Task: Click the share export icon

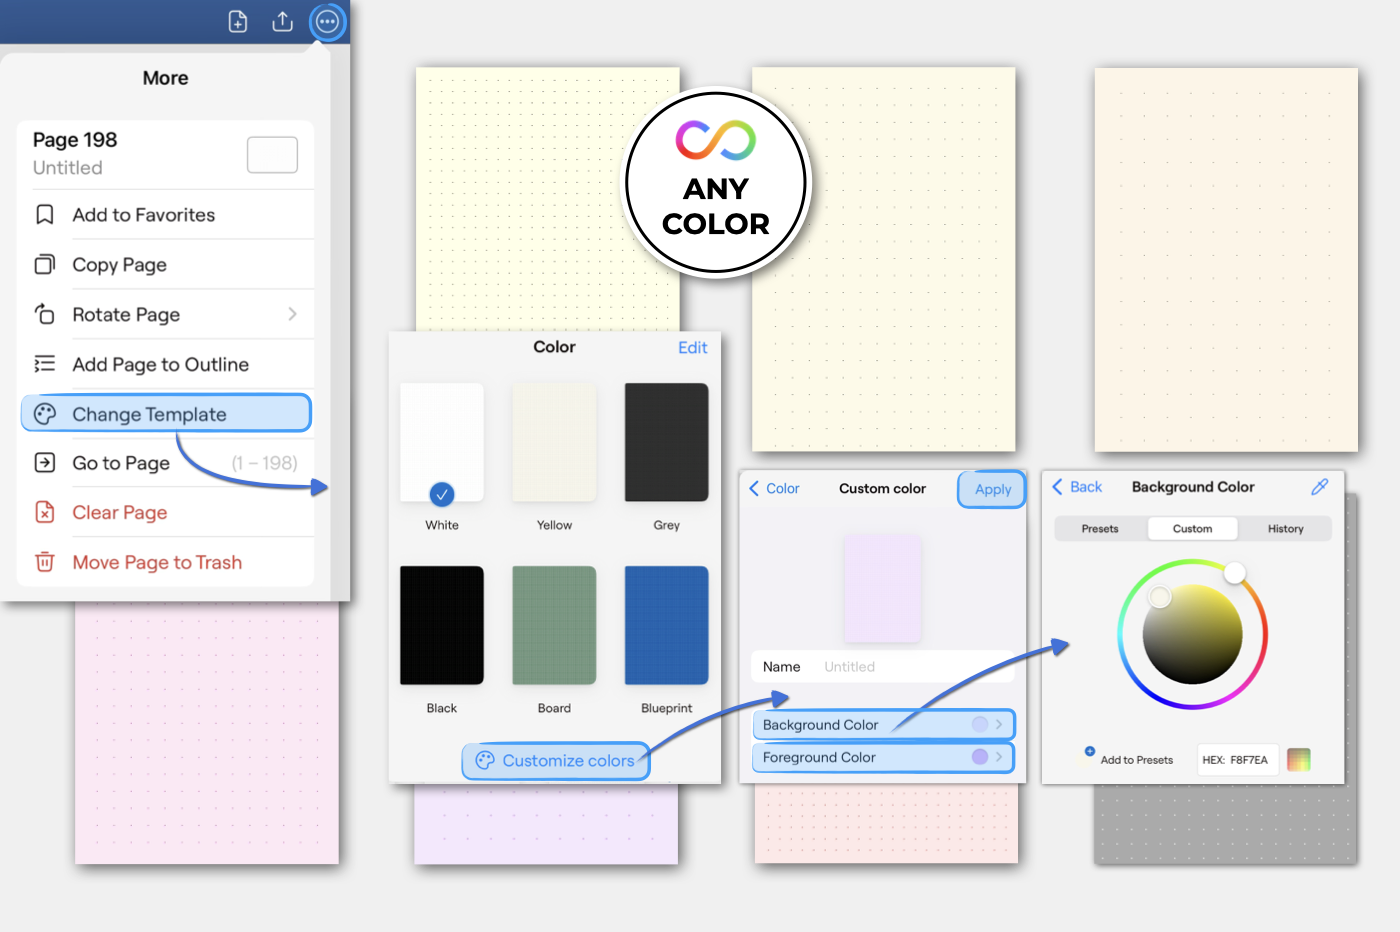Action: point(282,22)
